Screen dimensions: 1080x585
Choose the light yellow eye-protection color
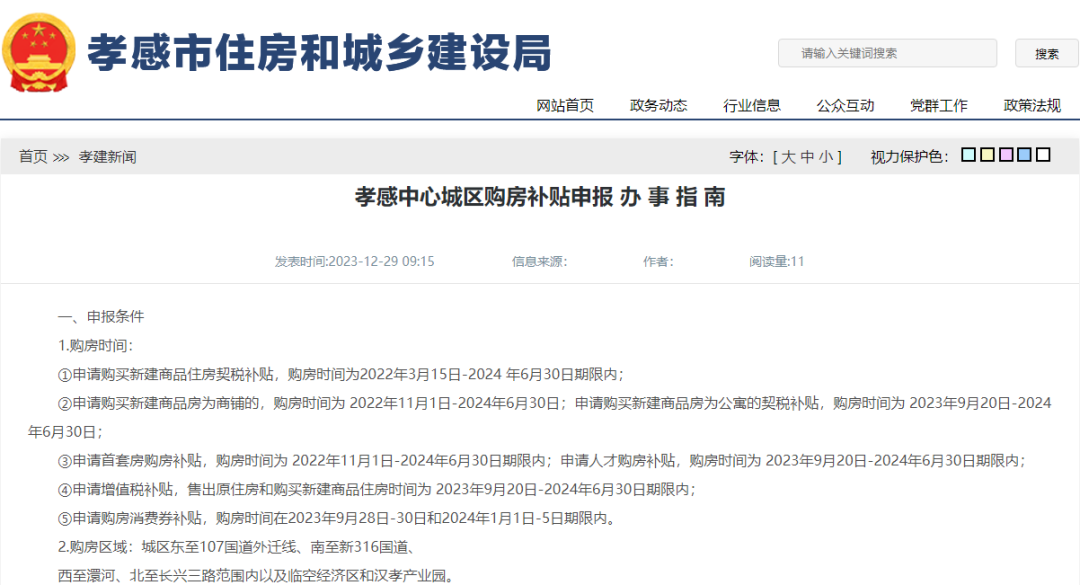(x=987, y=155)
